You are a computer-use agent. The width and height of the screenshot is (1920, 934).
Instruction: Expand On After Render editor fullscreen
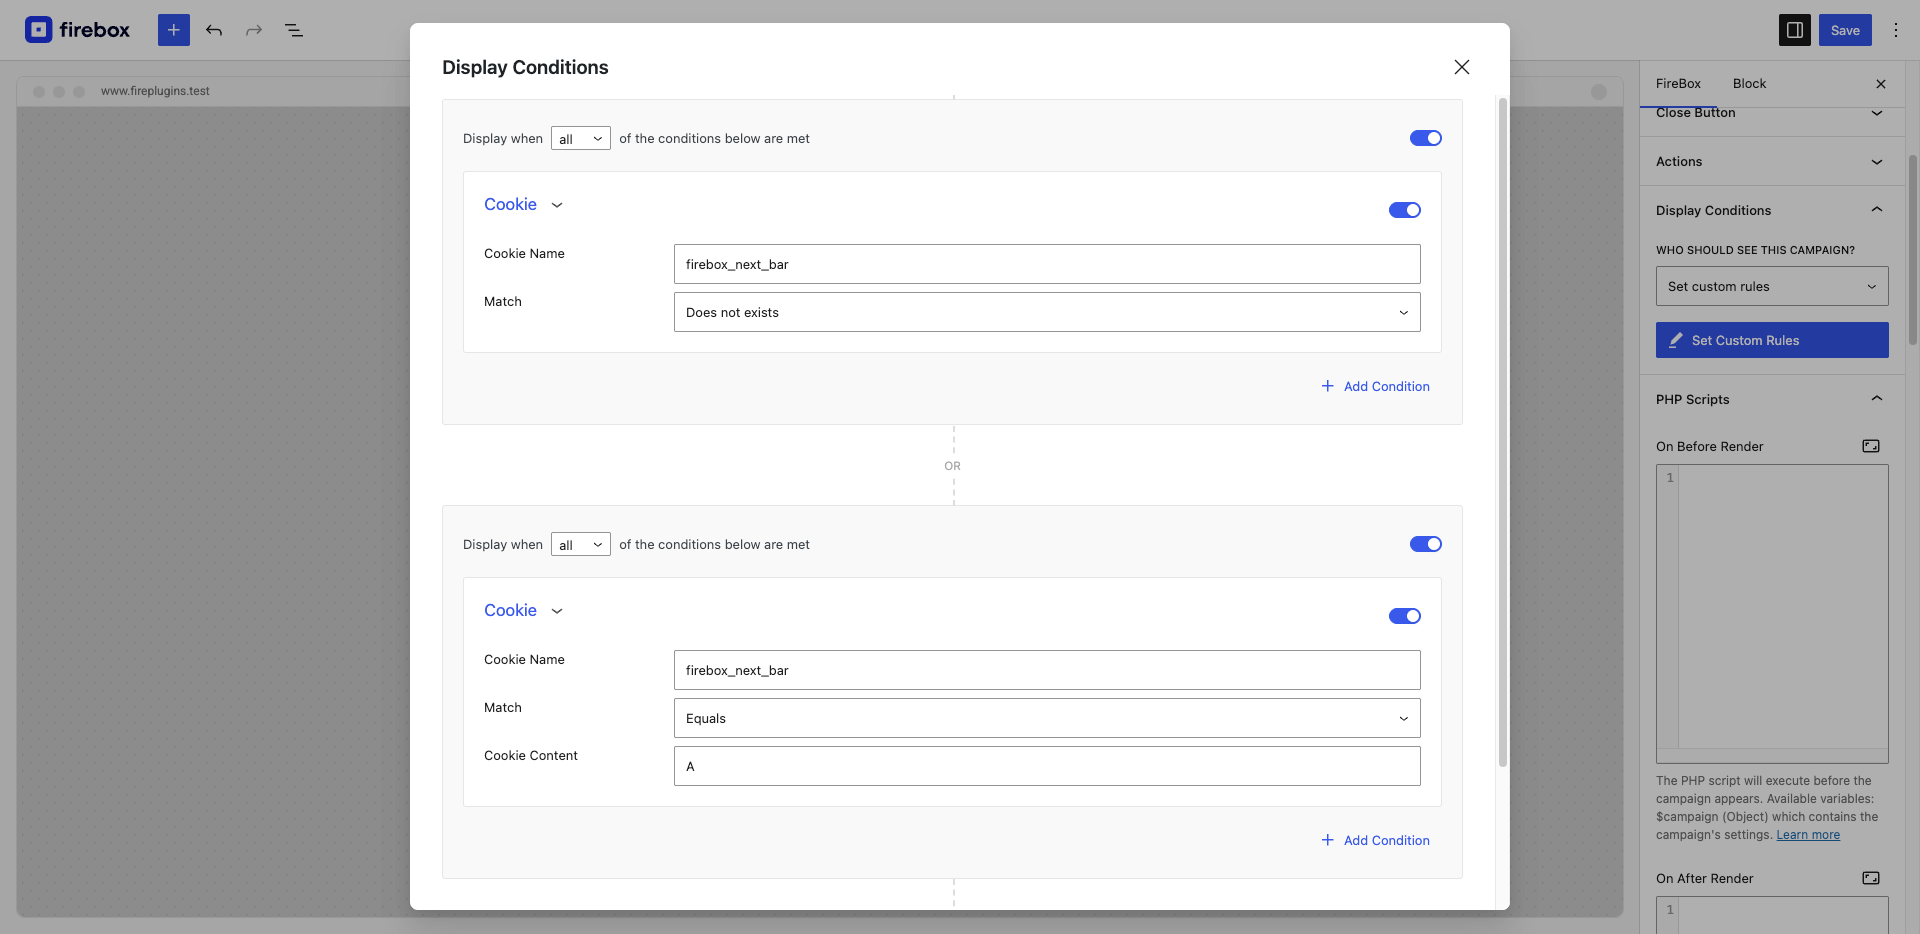click(x=1870, y=878)
